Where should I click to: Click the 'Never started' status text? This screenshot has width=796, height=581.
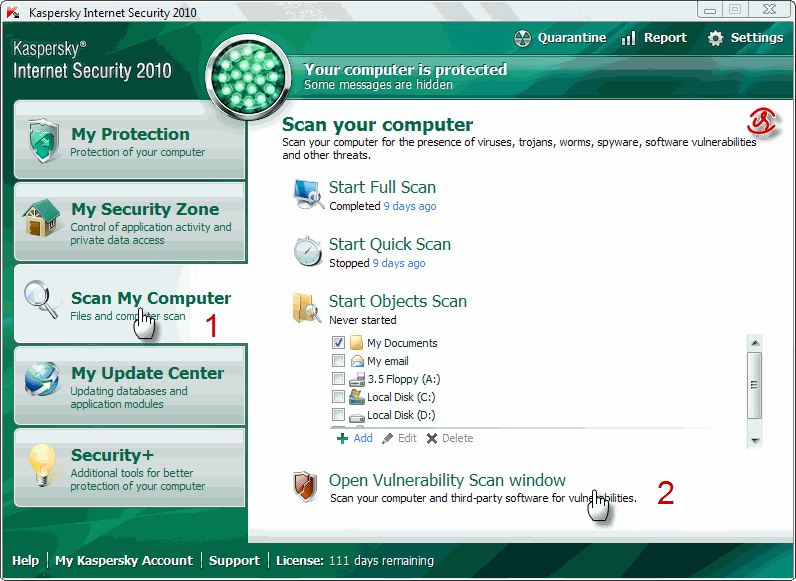coord(362,320)
